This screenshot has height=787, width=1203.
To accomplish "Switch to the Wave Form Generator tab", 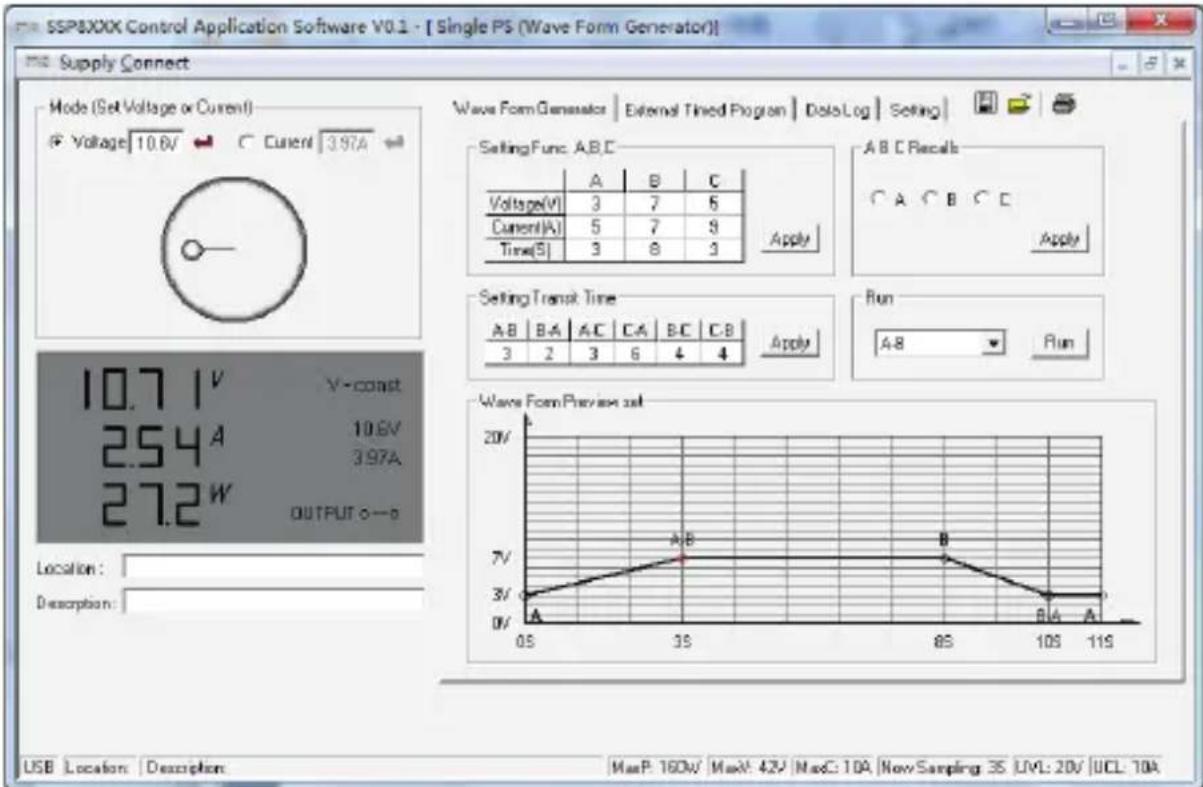I will (x=530, y=109).
